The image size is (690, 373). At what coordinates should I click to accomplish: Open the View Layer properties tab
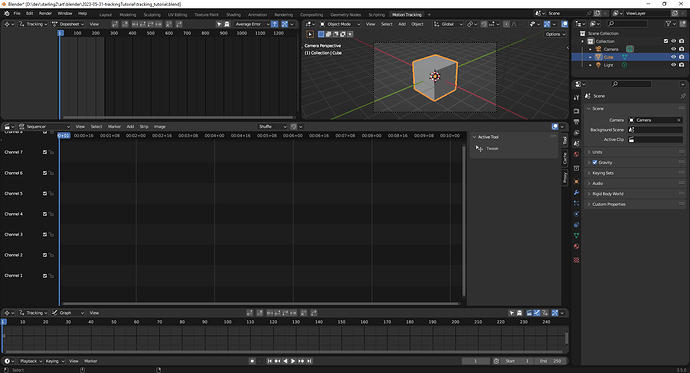(576, 132)
